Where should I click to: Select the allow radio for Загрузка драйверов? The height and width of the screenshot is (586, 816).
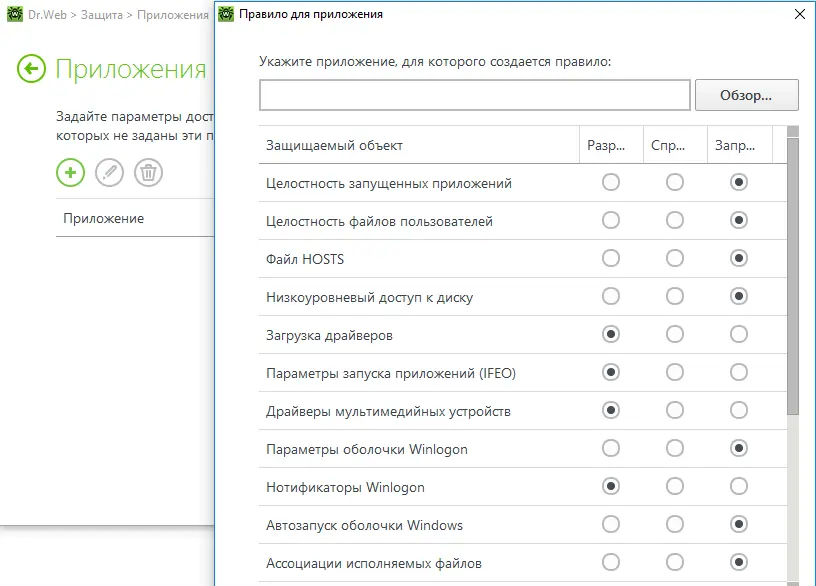(611, 334)
